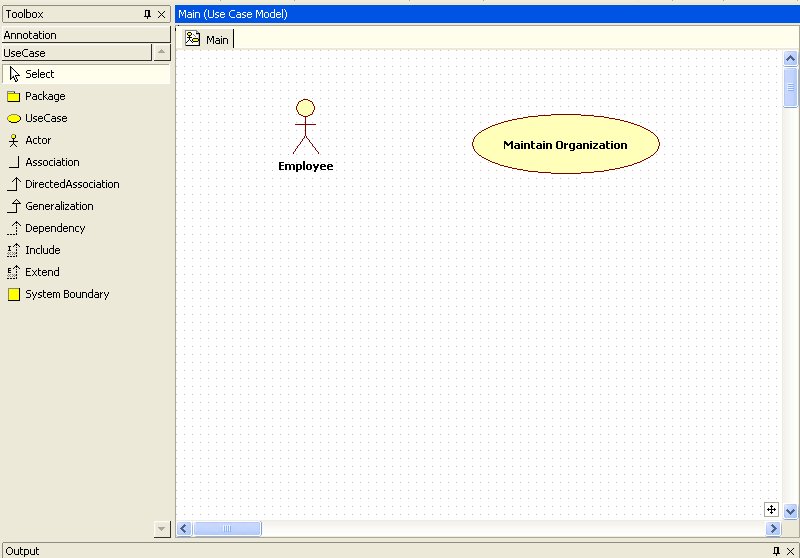Click the toolbox scroll-down arrow at bottom
This screenshot has height=558, width=800.
pos(162,529)
